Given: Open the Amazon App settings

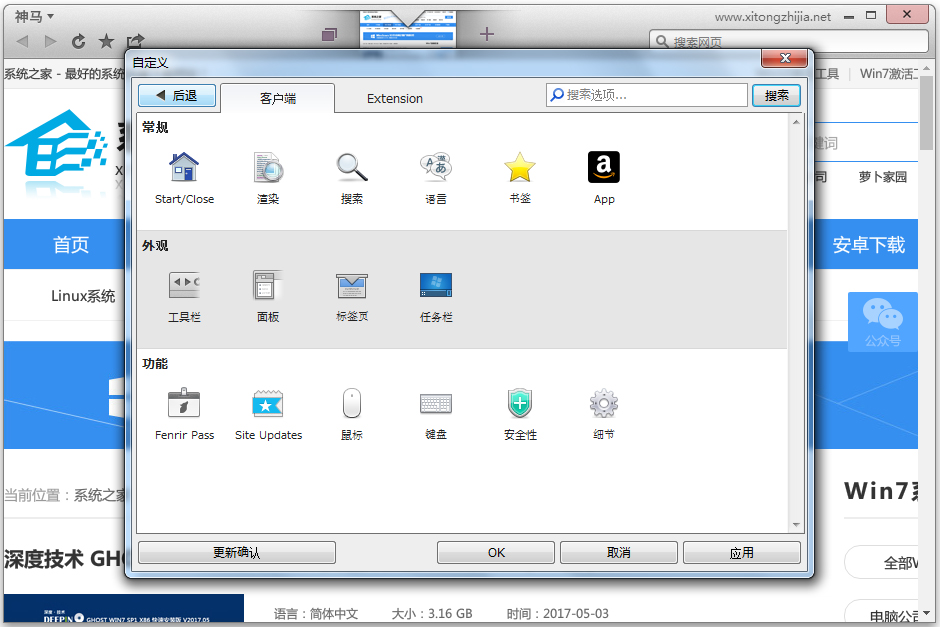Looking at the screenshot, I should pyautogui.click(x=604, y=167).
